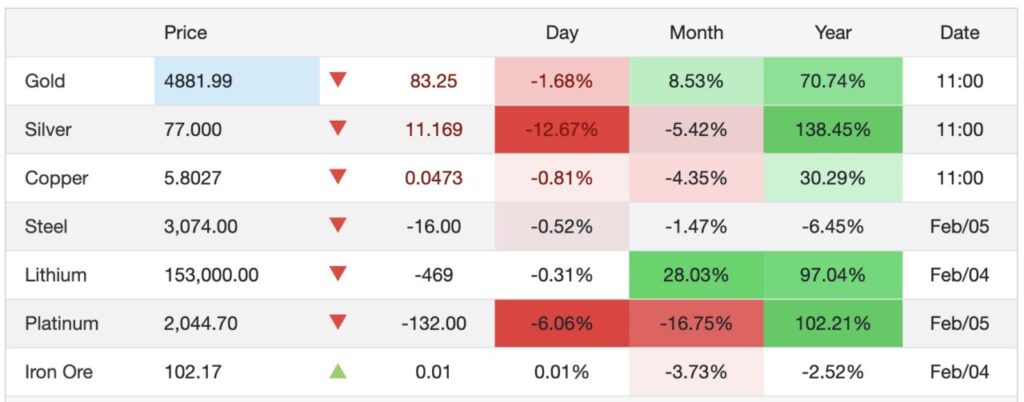The height and width of the screenshot is (402, 1024).
Task: Sort table by the Price column header
Action: click(x=185, y=33)
